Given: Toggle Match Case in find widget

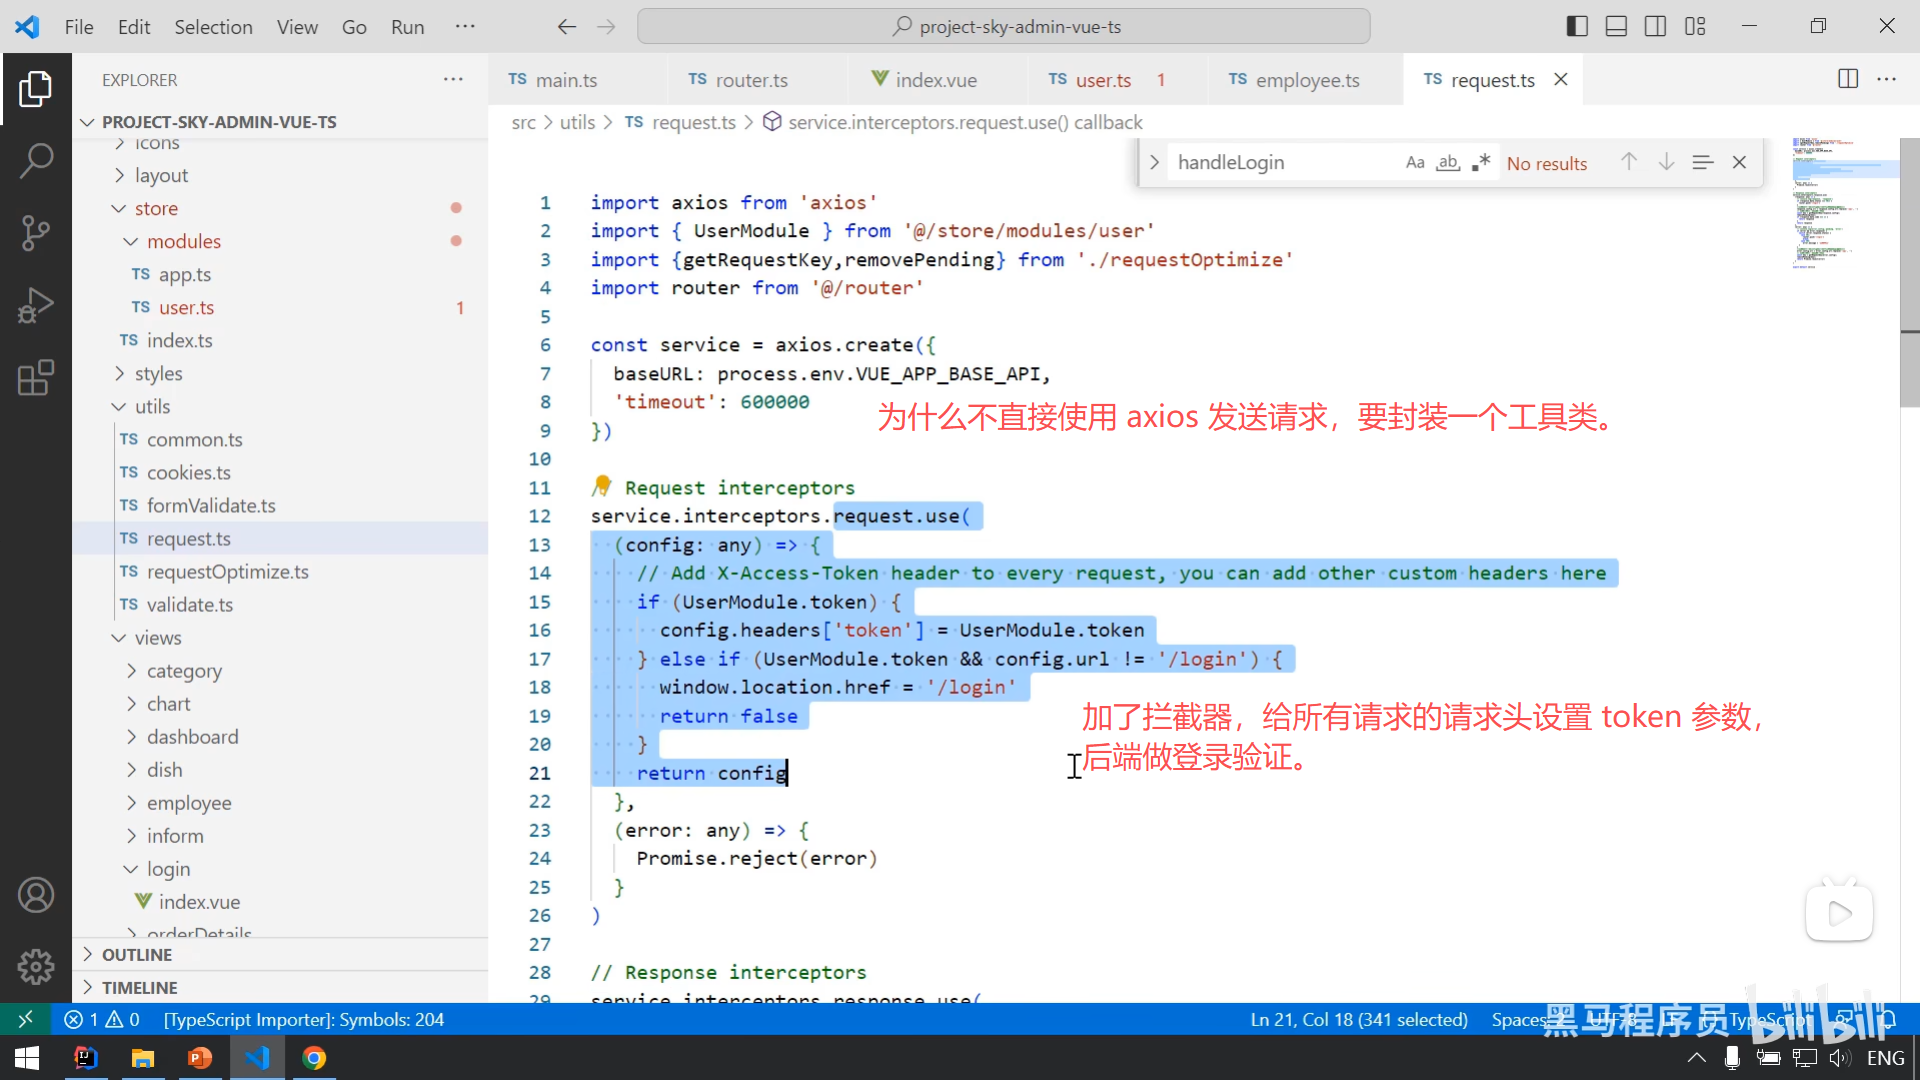Looking at the screenshot, I should pos(1414,163).
